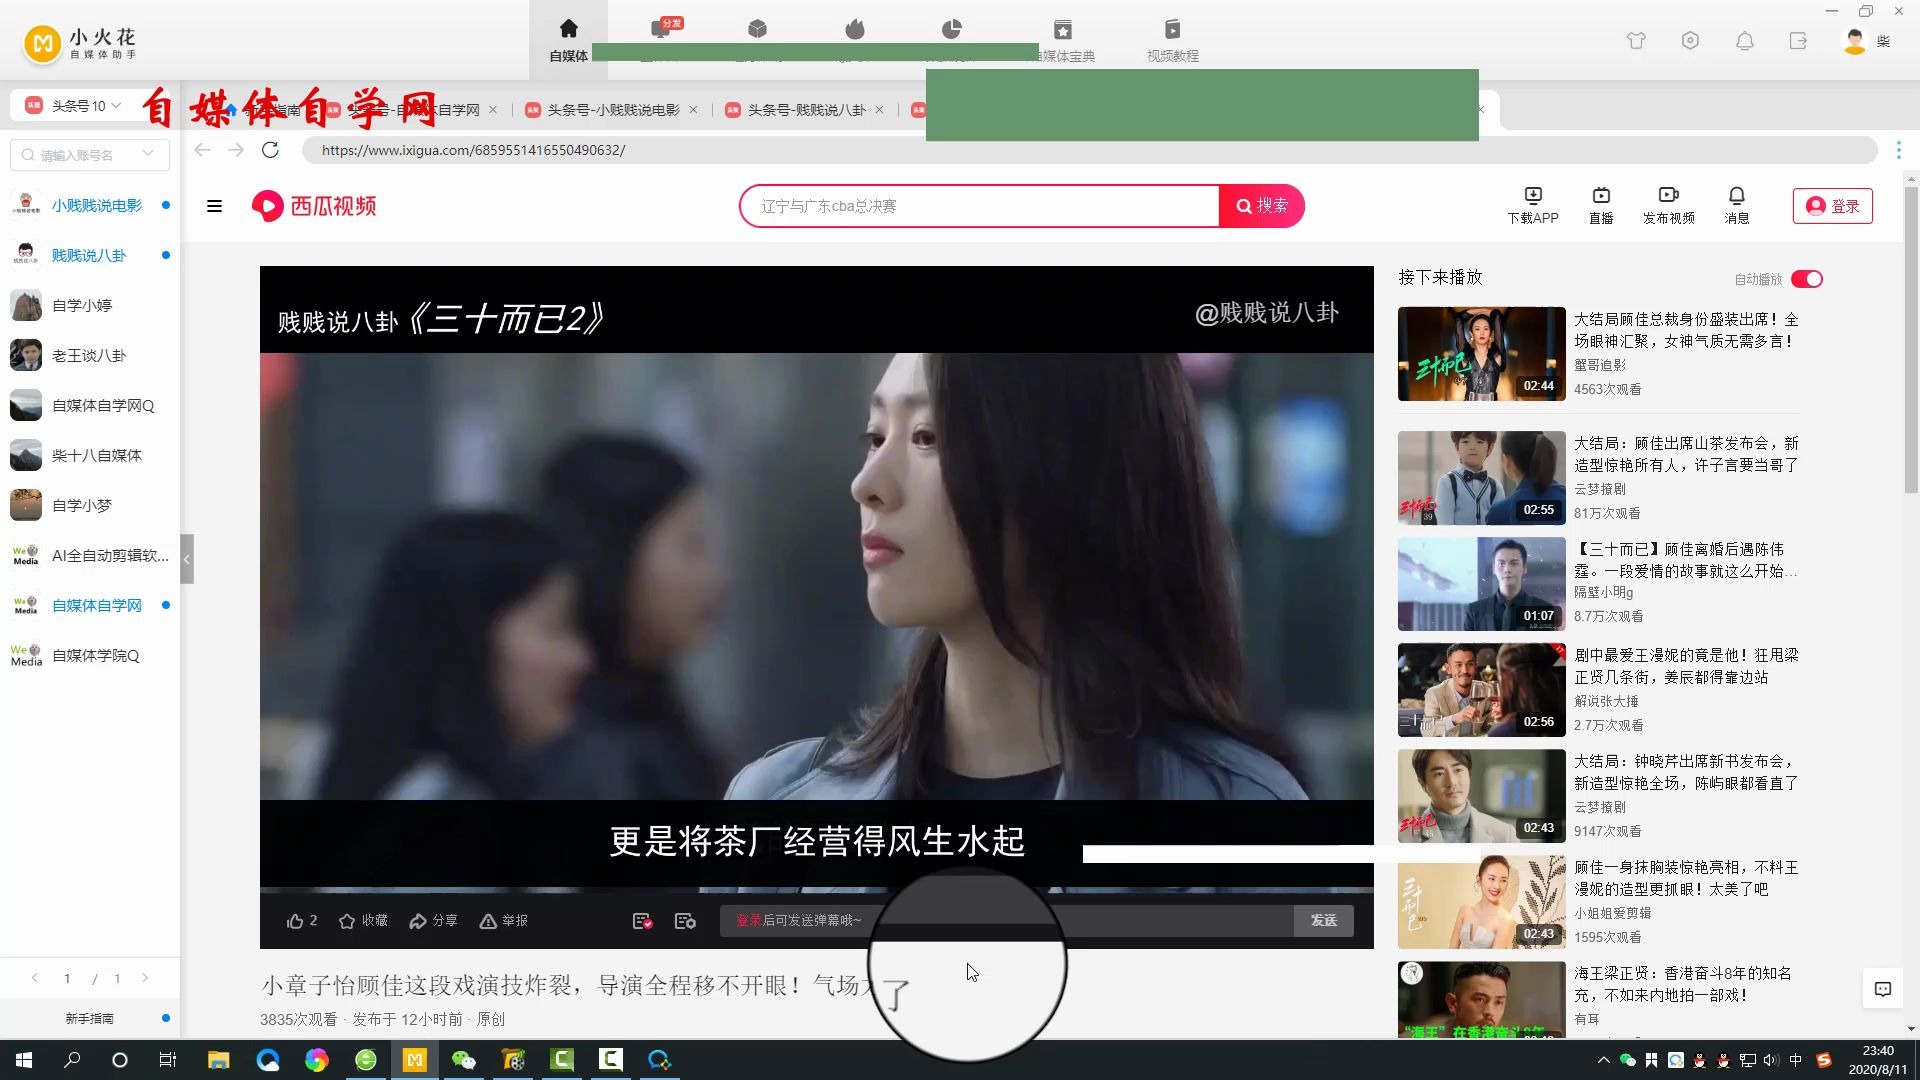Open the 直播 live icon
This screenshot has width=1920, height=1080.
[1601, 205]
